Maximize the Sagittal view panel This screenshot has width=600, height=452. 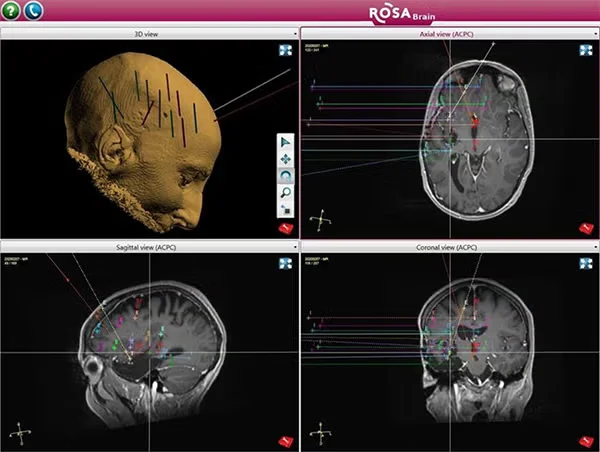(x=286, y=262)
